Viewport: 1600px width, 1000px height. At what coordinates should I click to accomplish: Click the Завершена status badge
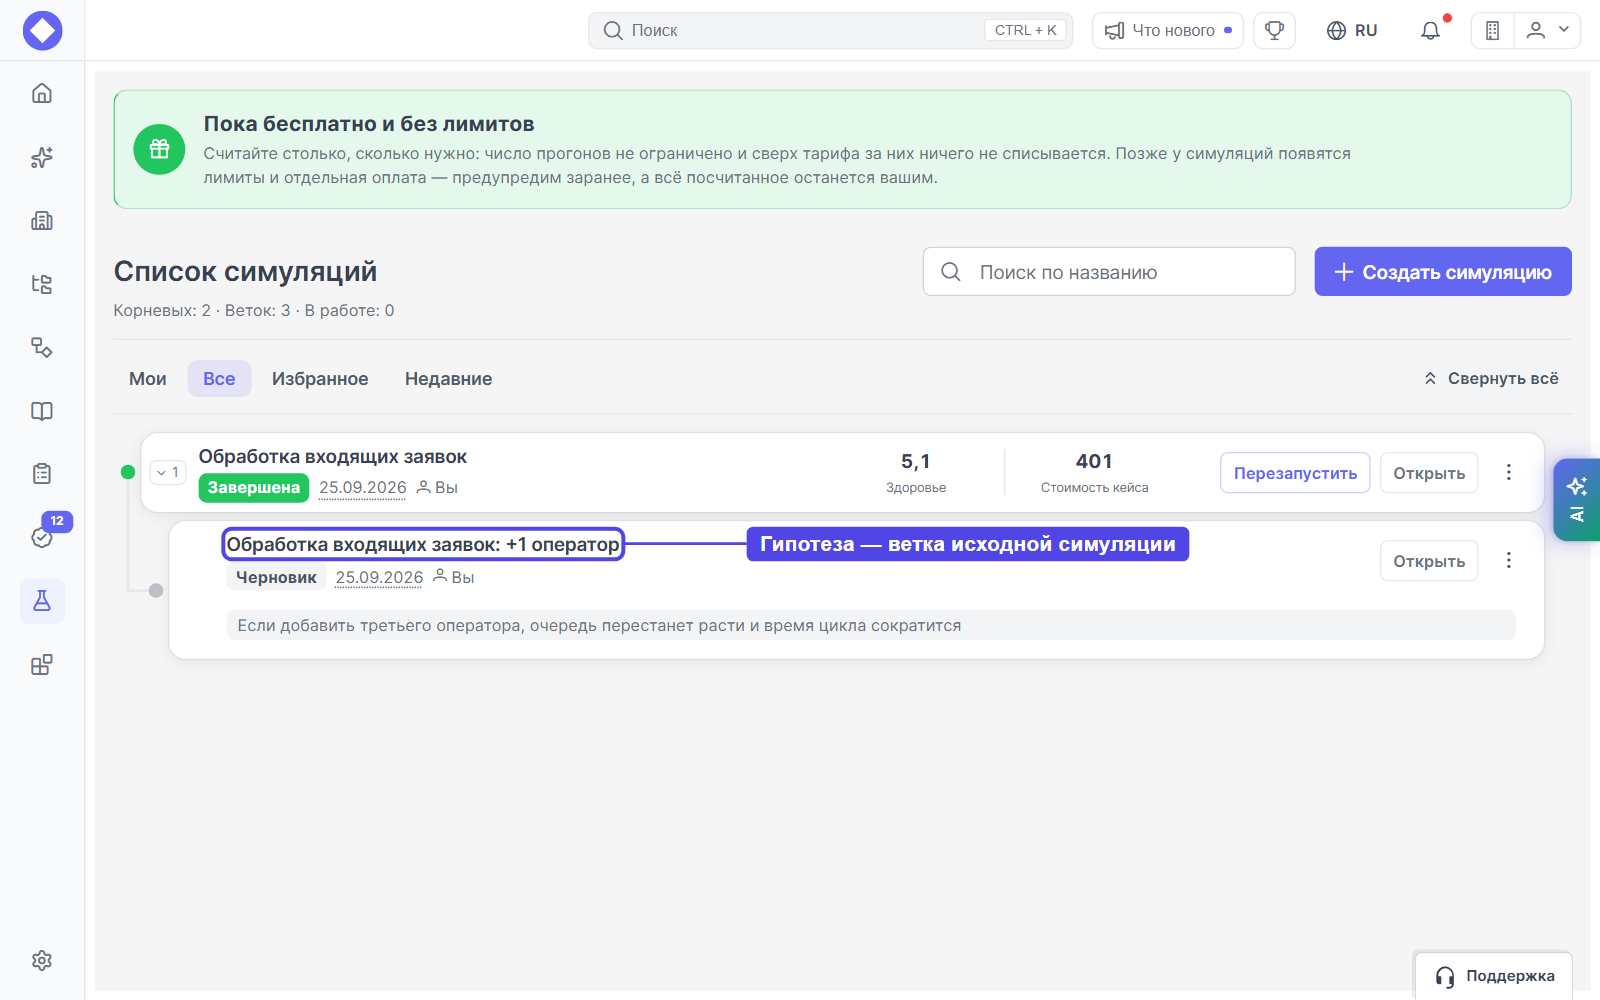[x=254, y=488]
